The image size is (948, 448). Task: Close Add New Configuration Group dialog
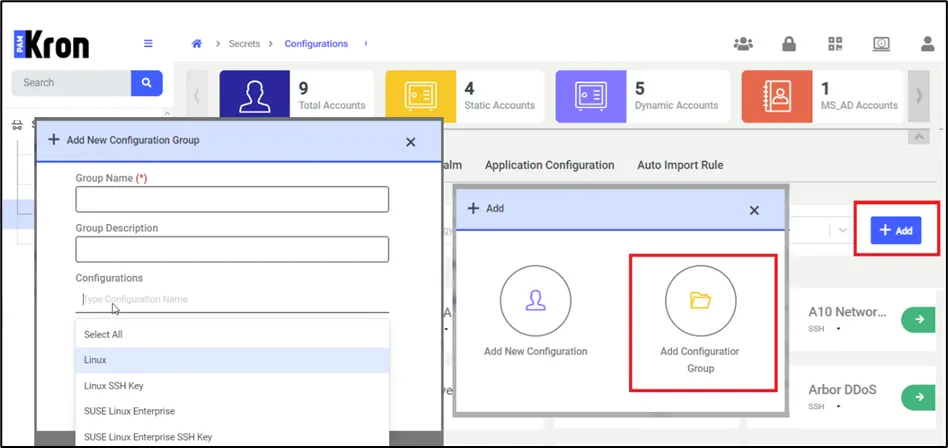point(411,142)
